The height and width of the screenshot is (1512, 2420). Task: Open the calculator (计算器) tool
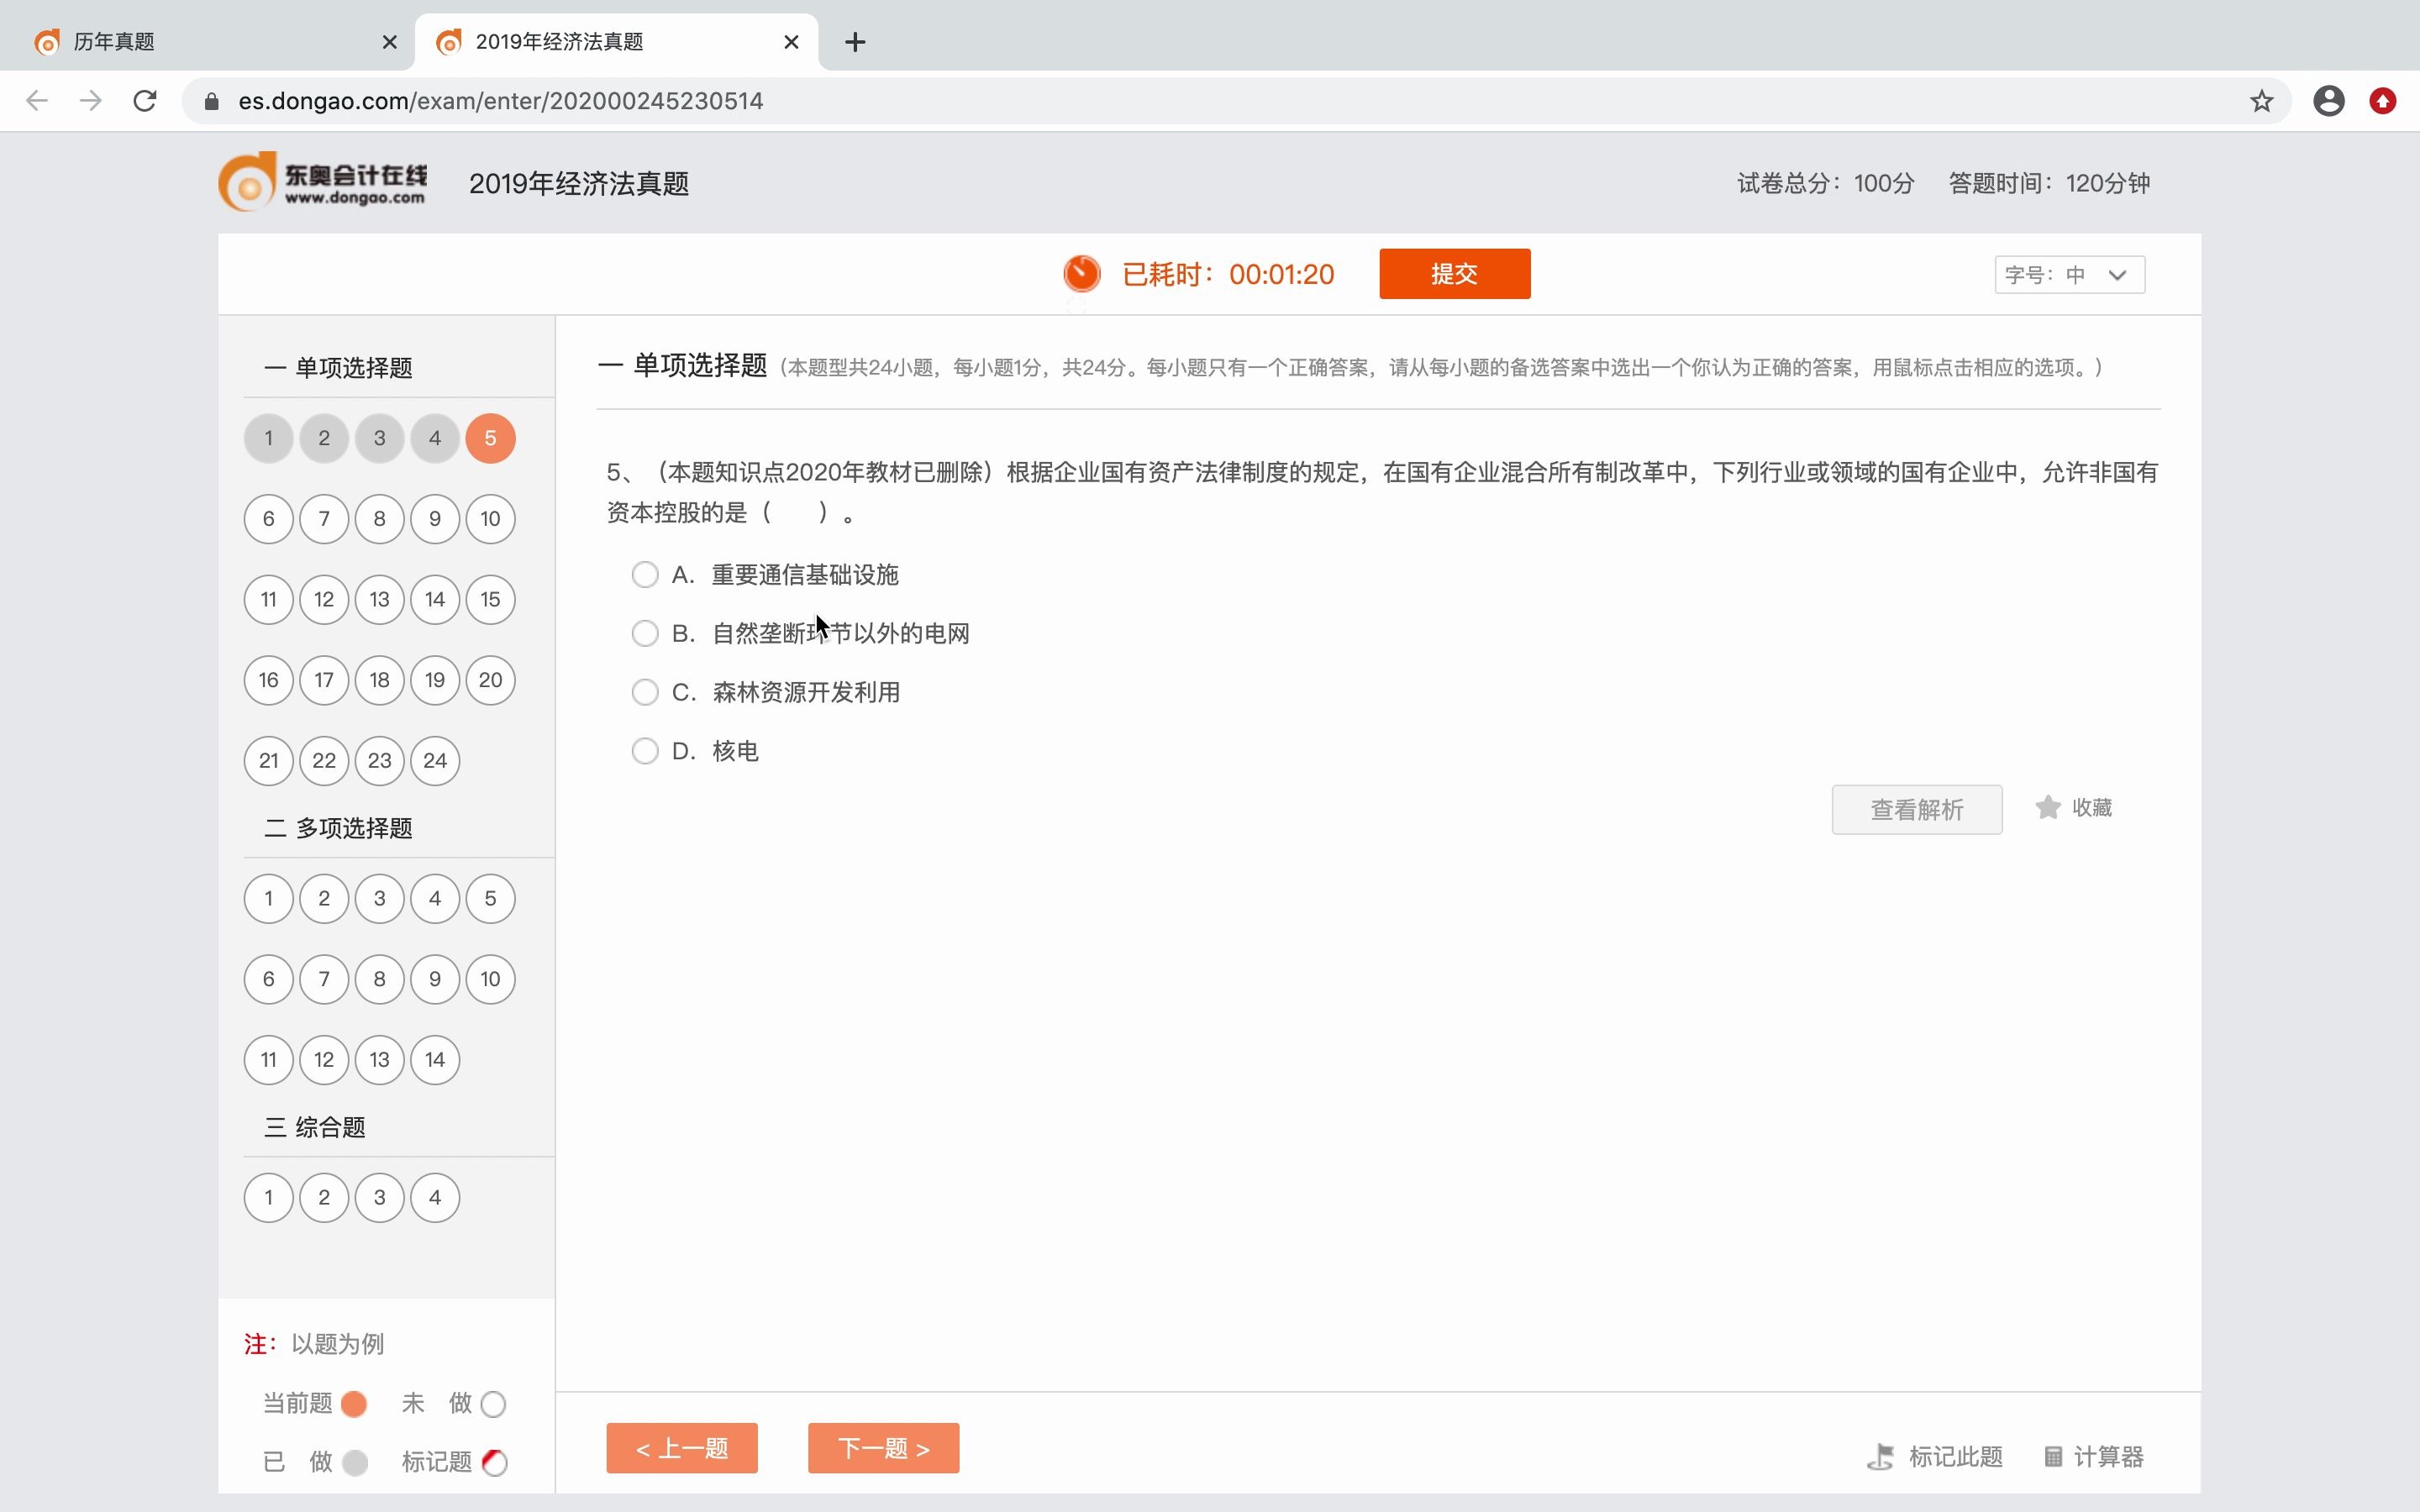2093,1457
